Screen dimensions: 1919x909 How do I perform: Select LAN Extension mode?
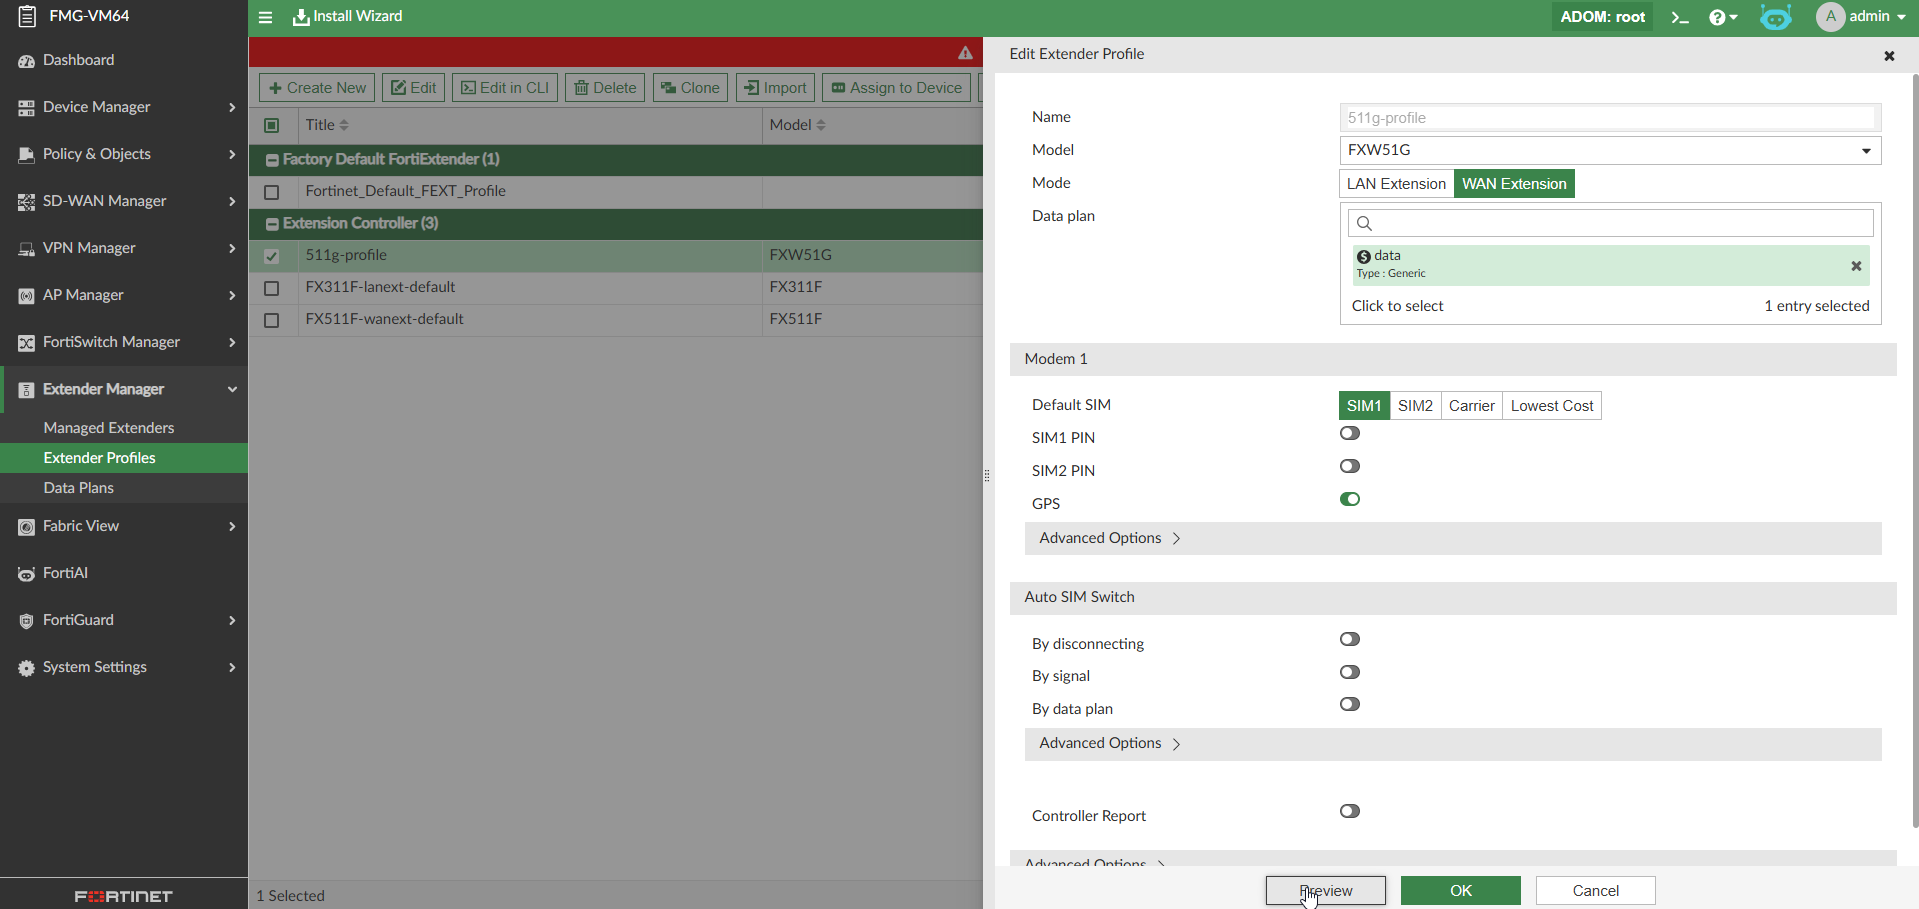coord(1396,184)
